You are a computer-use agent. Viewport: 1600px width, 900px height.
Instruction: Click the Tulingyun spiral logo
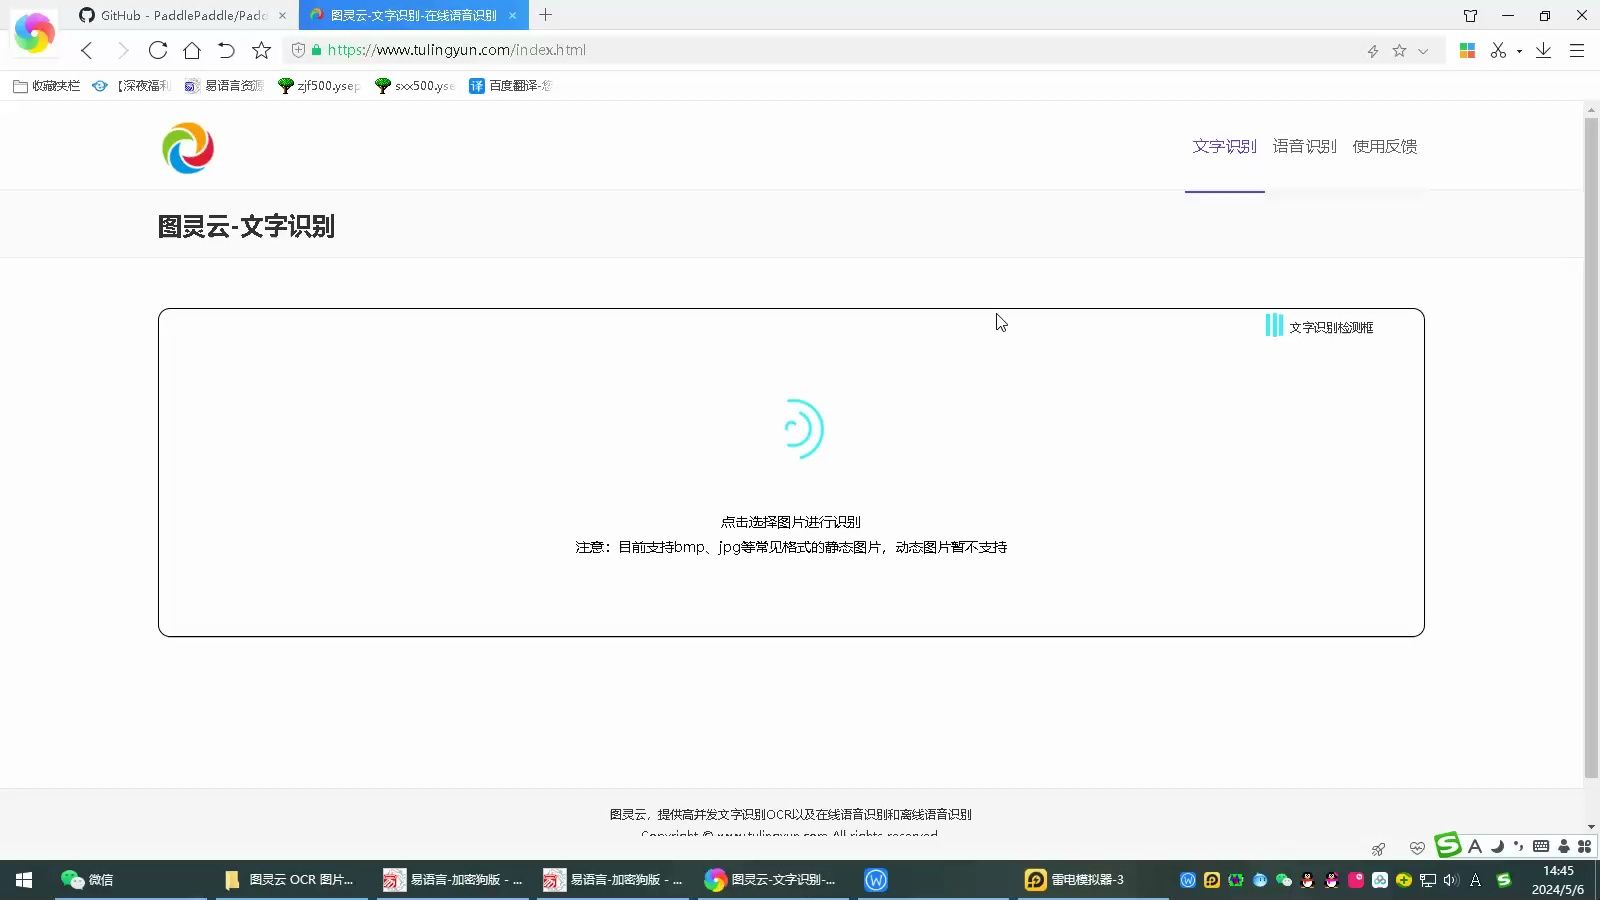click(x=188, y=147)
